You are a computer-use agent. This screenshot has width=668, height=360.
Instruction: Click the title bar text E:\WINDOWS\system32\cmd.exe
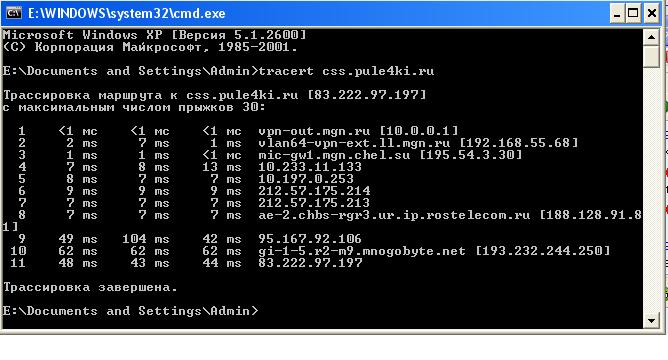click(x=127, y=14)
